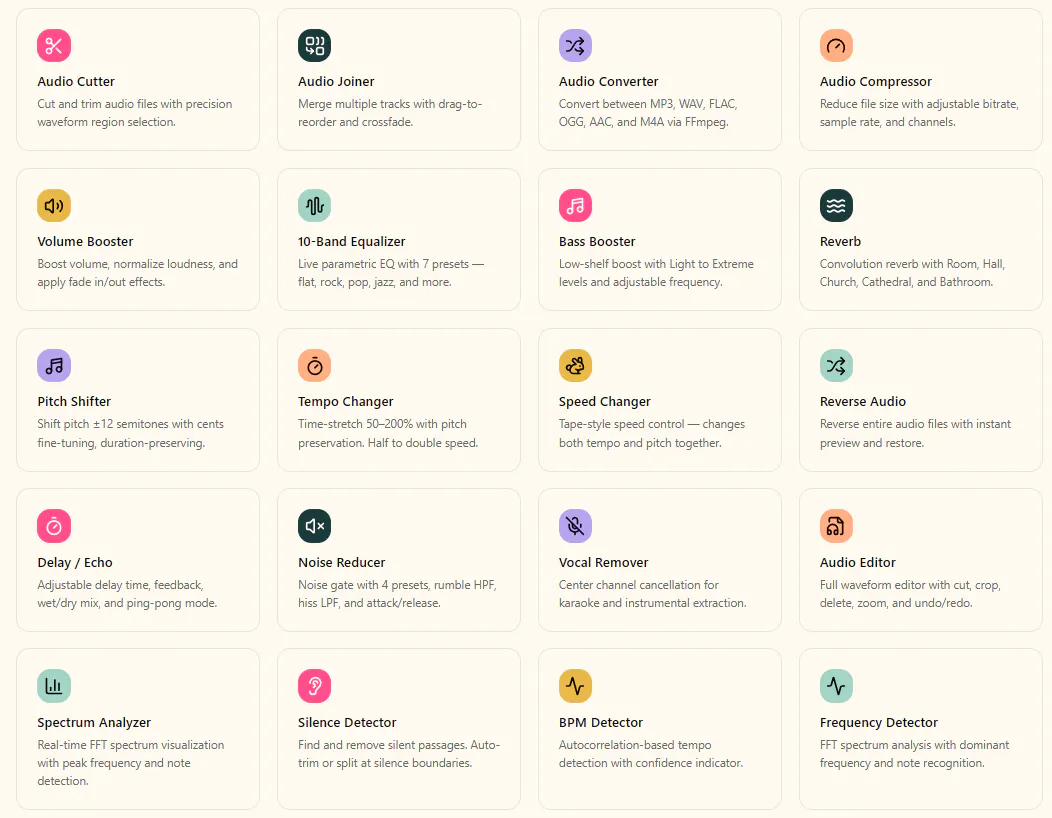Click the purple notes Pitch Shifter icon
This screenshot has height=818, width=1052.
[x=54, y=366]
